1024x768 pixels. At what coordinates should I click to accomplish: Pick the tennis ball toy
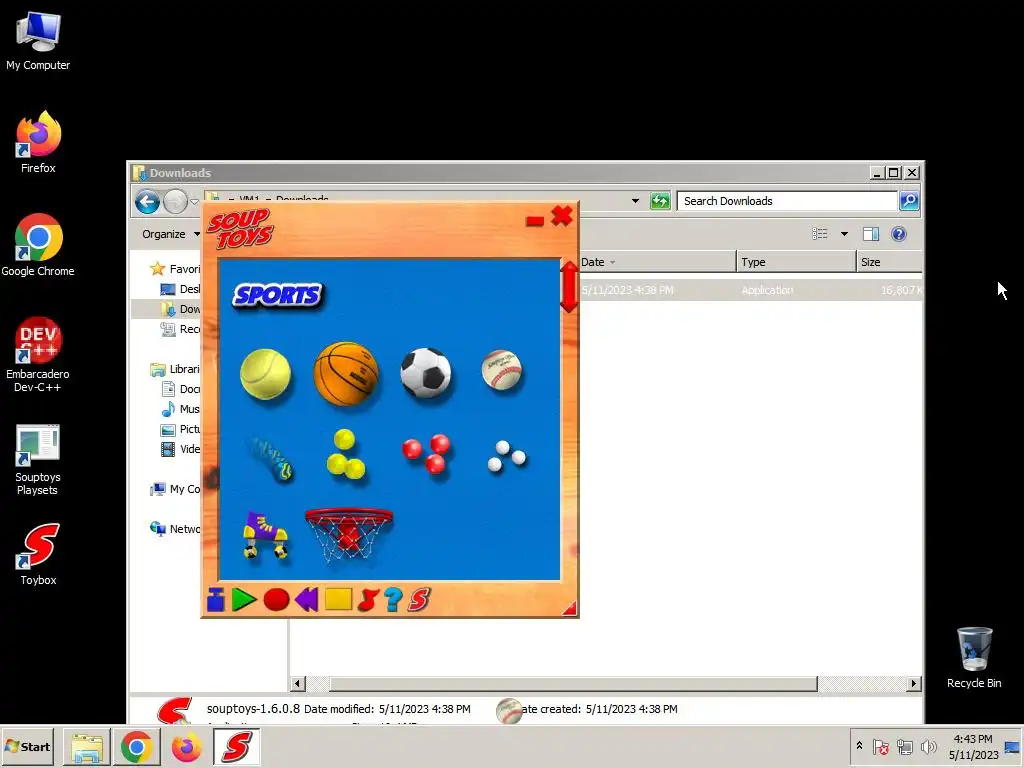265,374
